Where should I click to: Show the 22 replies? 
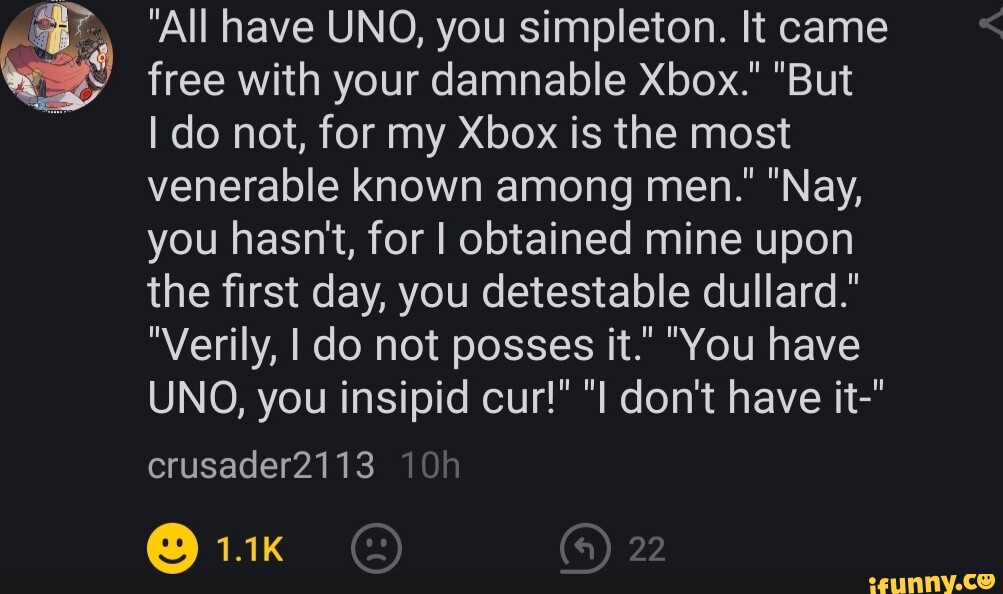click(x=645, y=547)
